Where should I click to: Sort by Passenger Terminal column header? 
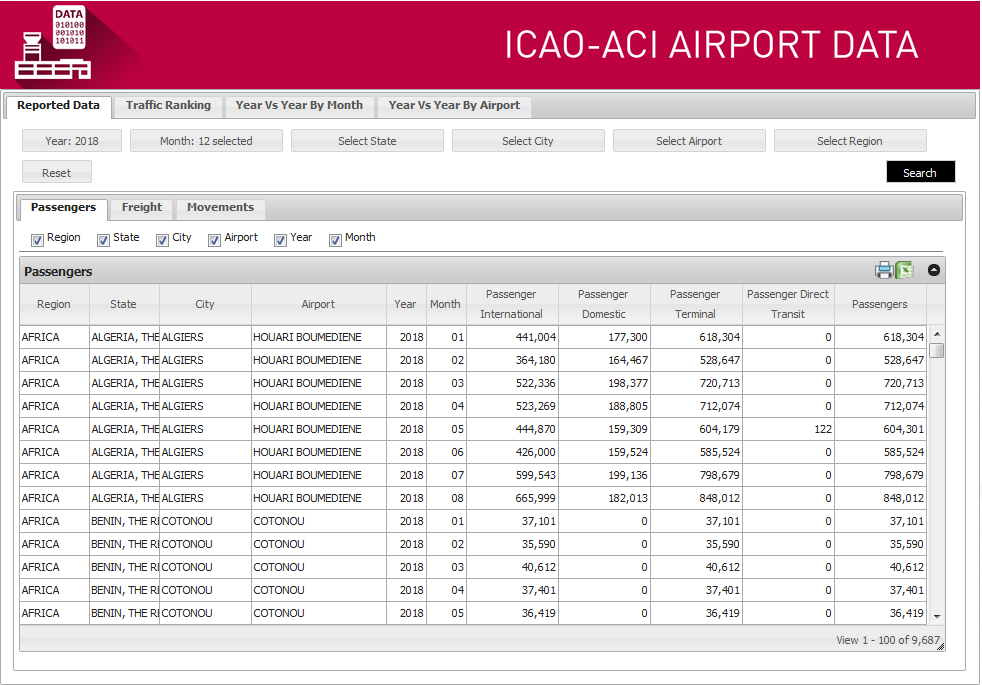[x=696, y=304]
